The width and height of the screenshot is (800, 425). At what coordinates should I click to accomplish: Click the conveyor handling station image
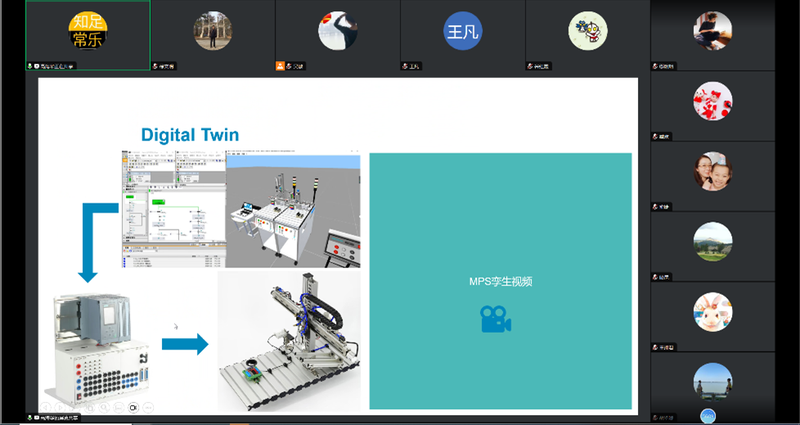[289, 341]
